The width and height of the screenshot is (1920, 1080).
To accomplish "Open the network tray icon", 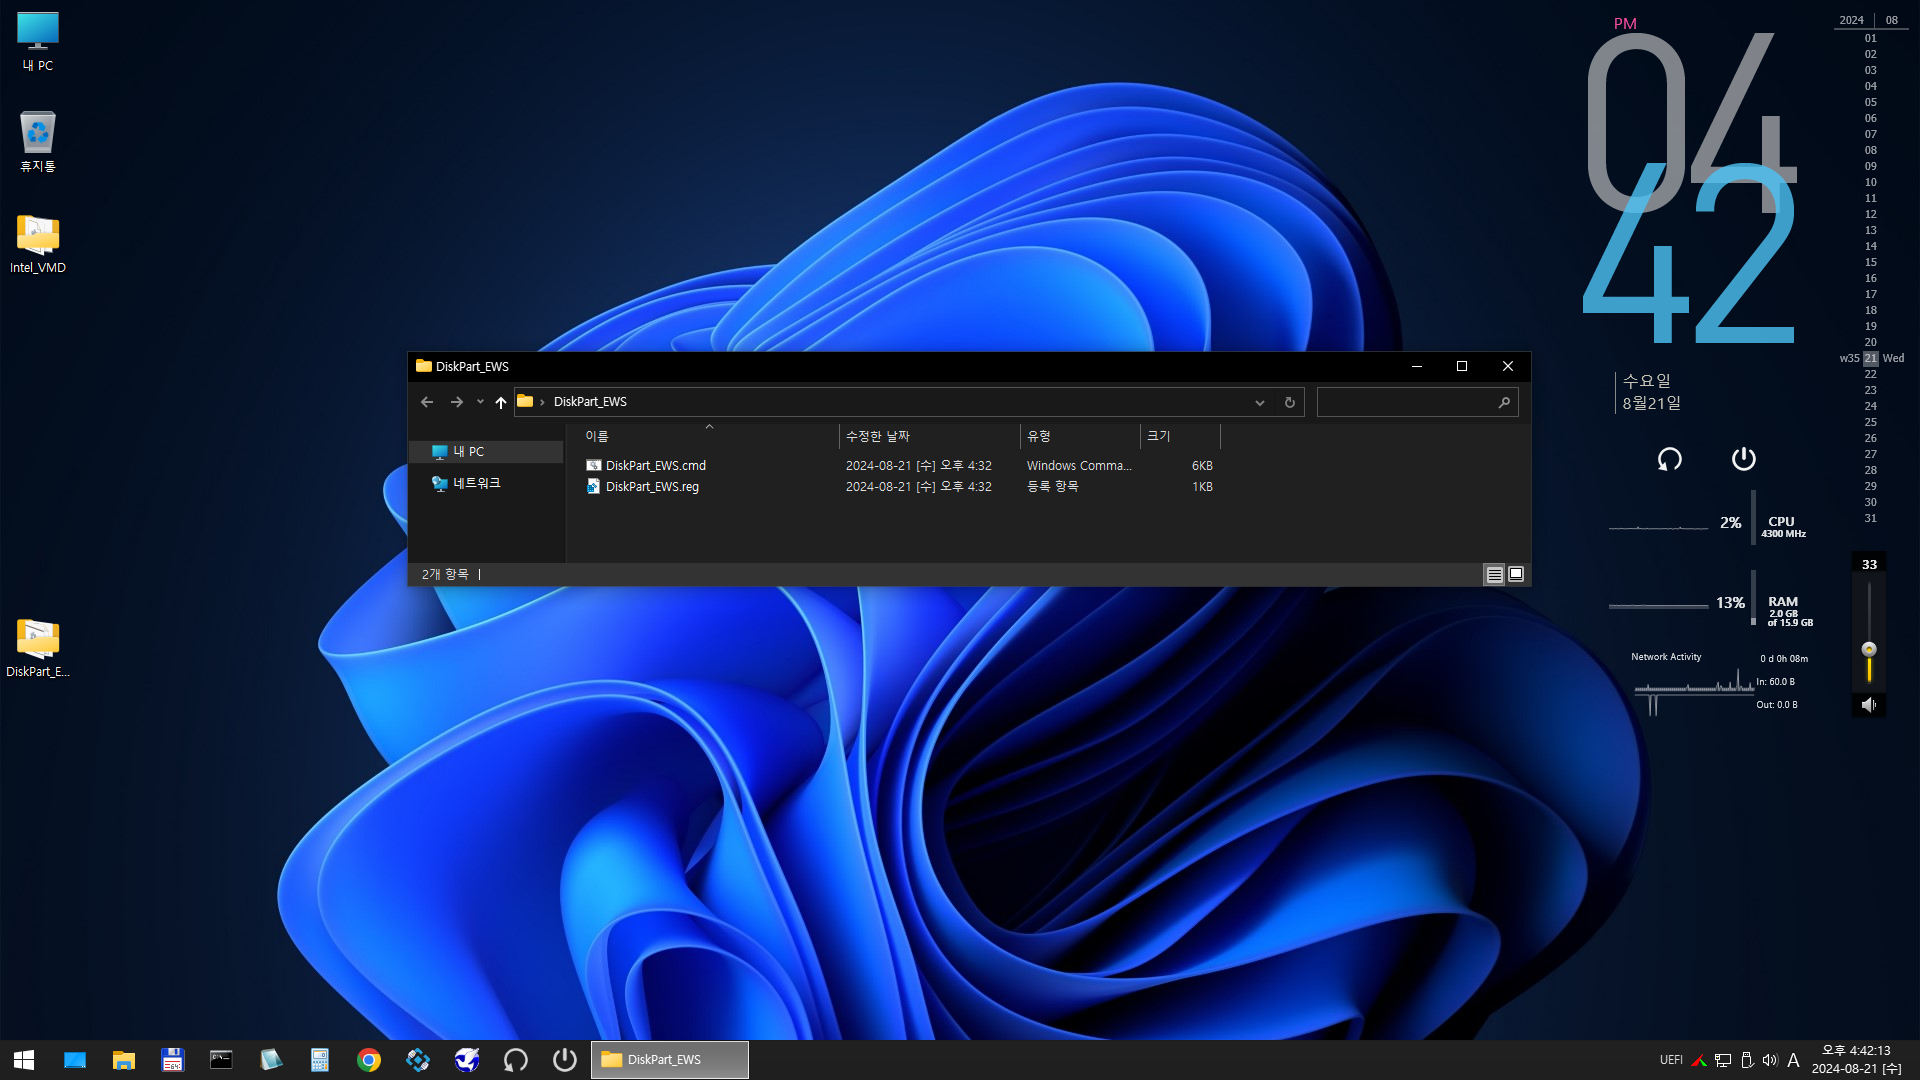I will click(1723, 1060).
